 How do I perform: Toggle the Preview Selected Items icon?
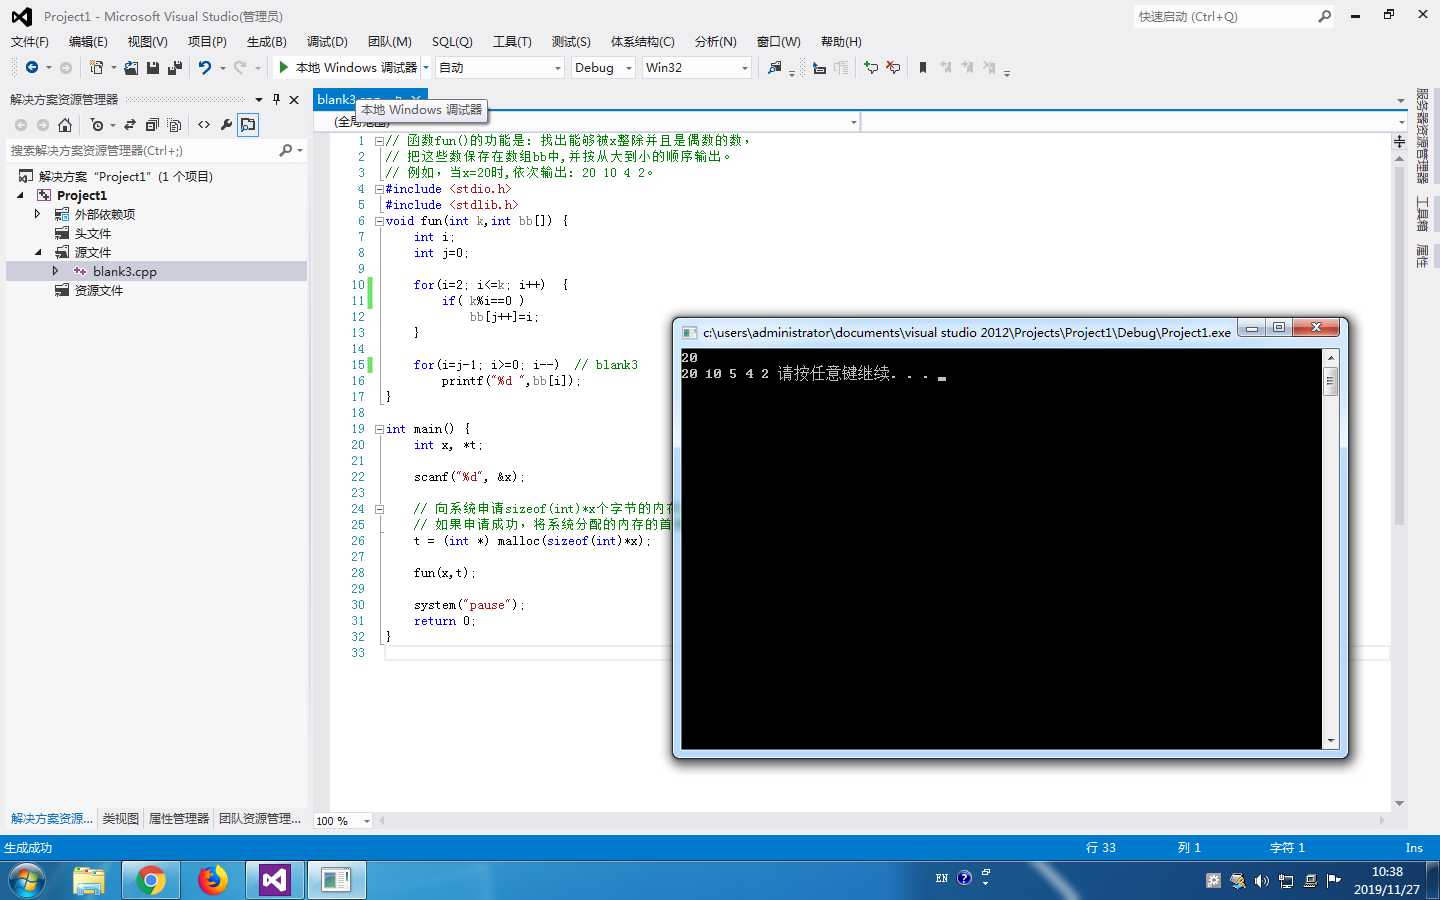coord(248,125)
